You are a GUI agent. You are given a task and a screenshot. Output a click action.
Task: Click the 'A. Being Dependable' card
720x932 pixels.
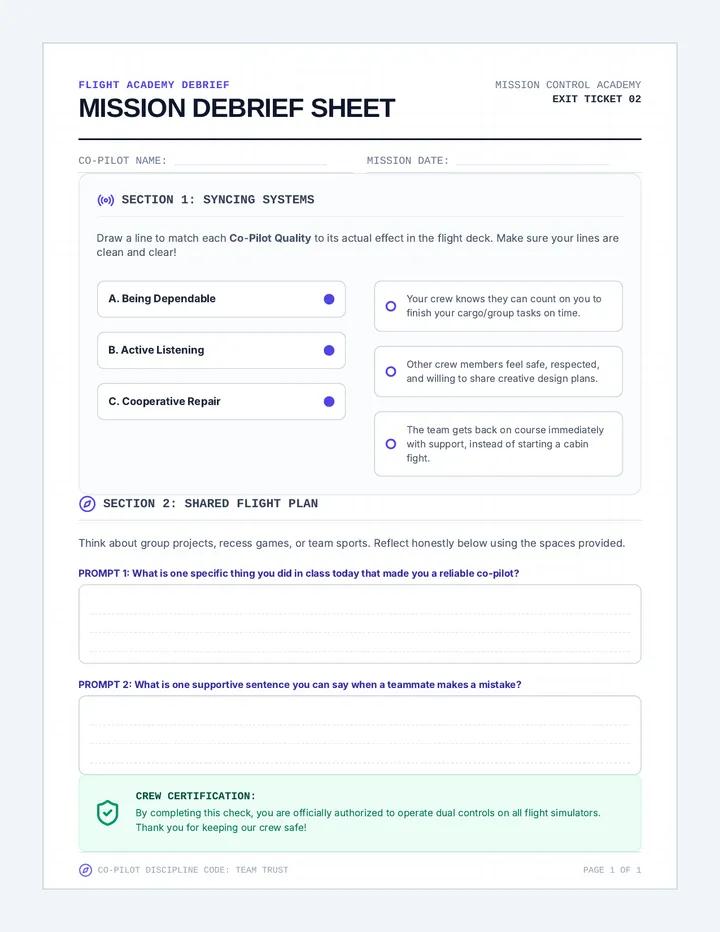click(221, 299)
